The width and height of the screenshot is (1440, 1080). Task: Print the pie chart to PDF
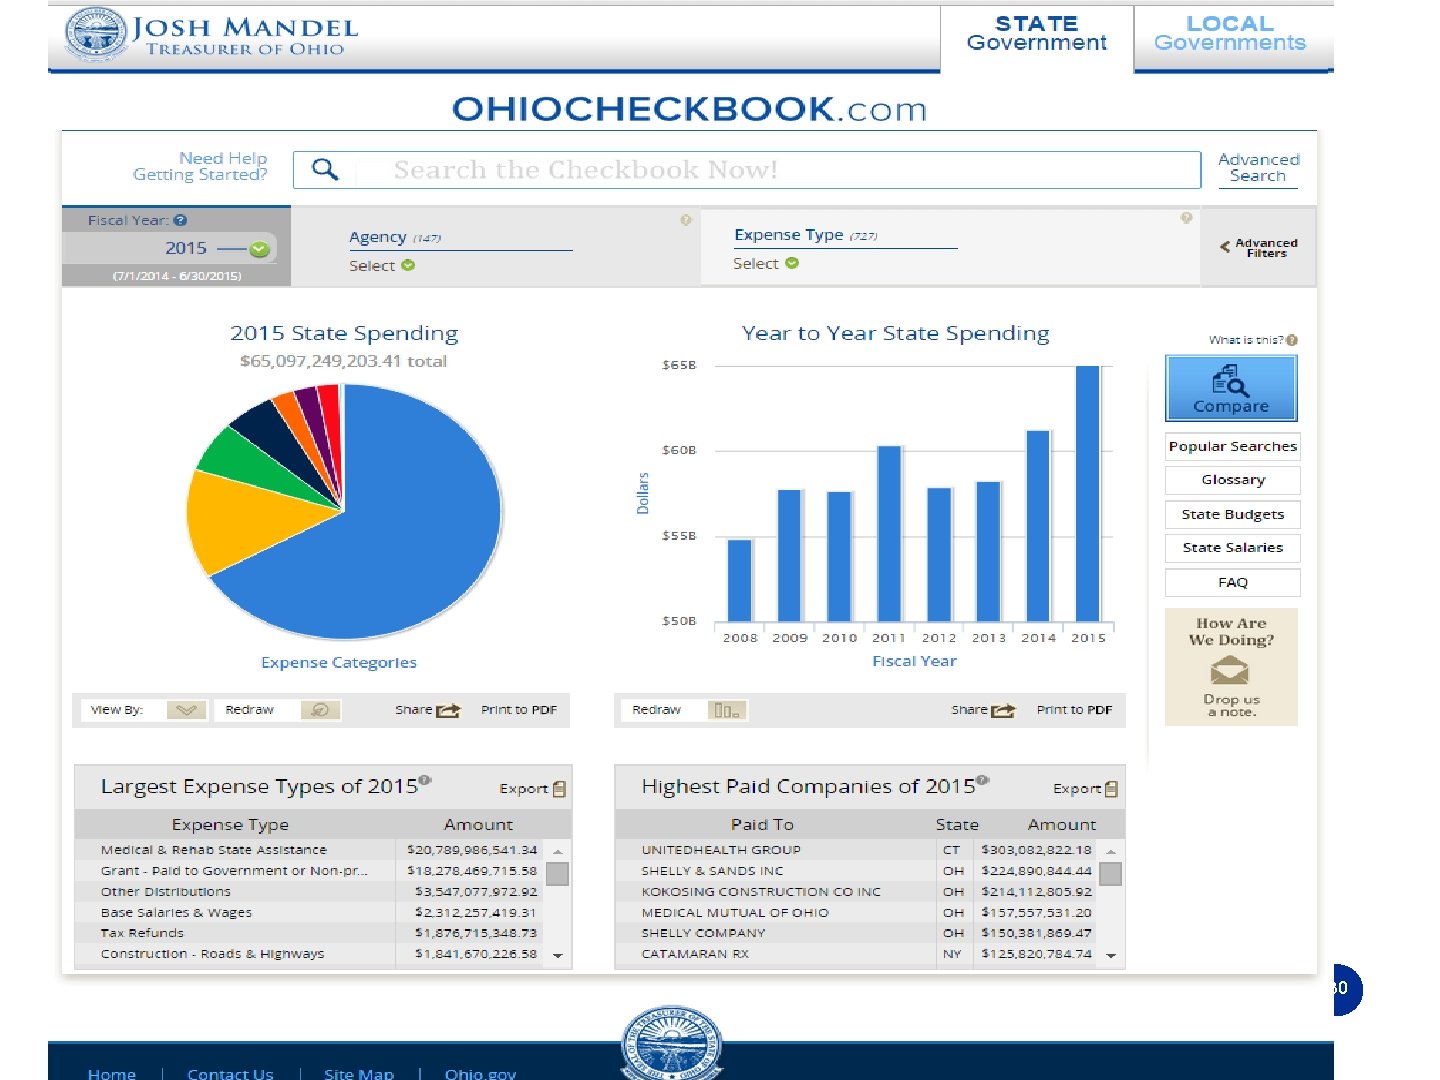click(518, 710)
